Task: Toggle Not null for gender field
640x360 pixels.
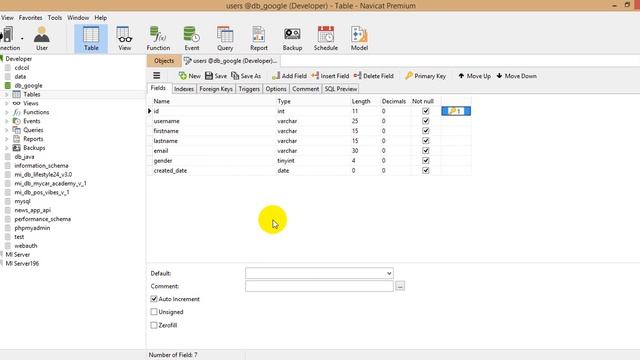Action: 426,160
